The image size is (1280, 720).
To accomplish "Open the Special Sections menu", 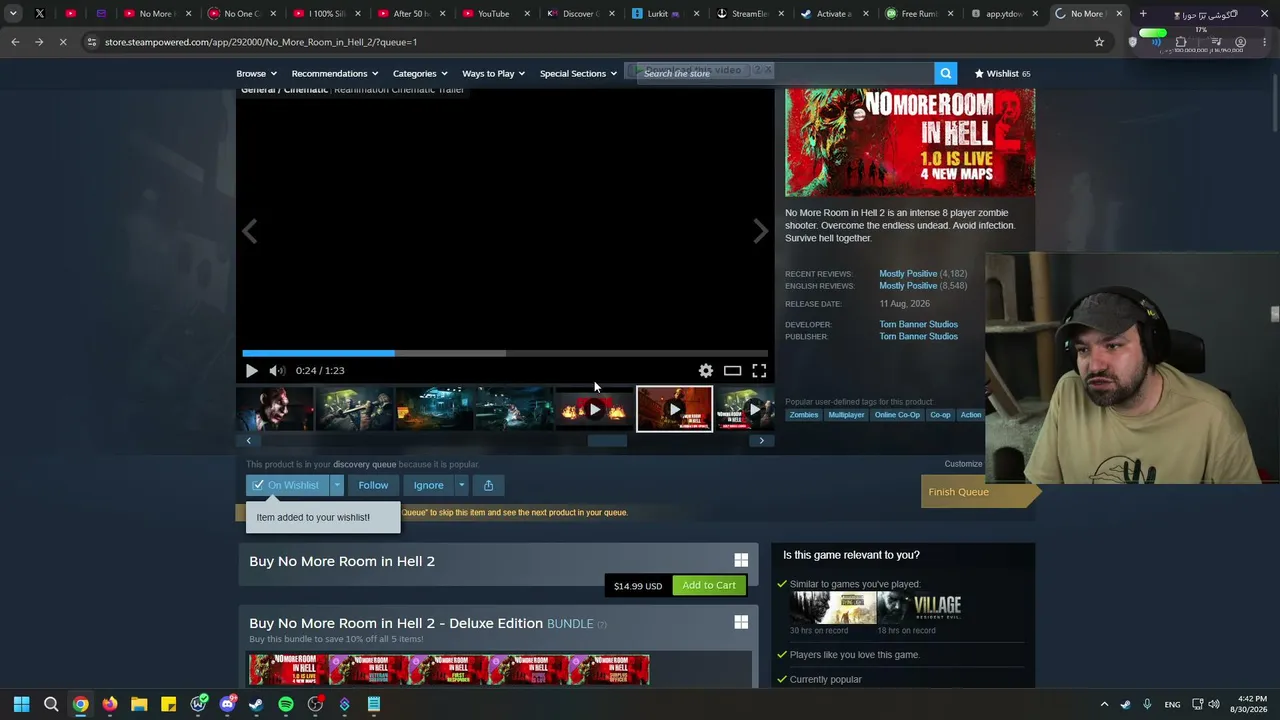I will (578, 73).
